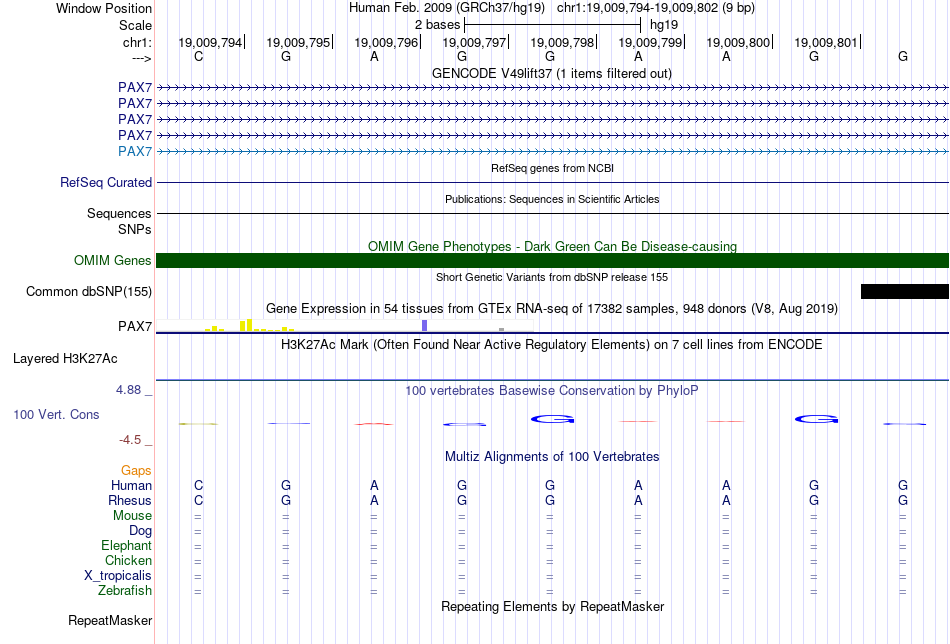This screenshot has width=950, height=644.
Task: Click the 2 bases scale bar label
Action: tap(437, 25)
